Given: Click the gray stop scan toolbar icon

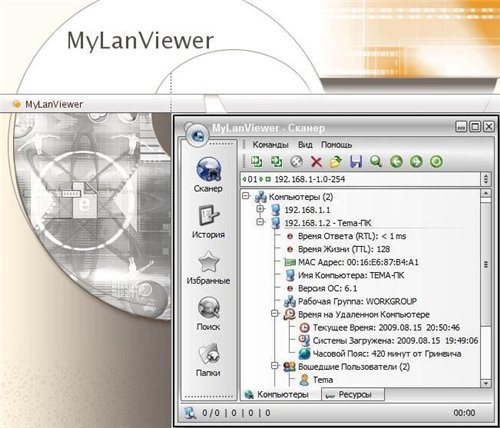Looking at the screenshot, I should [296, 162].
